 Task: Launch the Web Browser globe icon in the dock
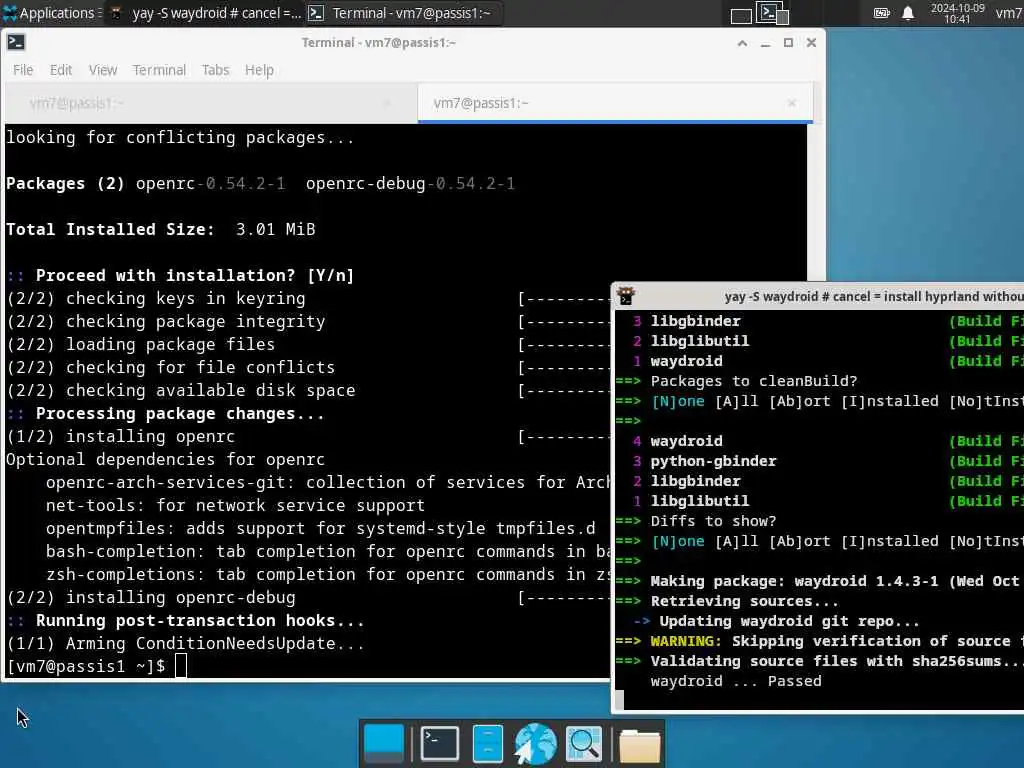click(535, 743)
